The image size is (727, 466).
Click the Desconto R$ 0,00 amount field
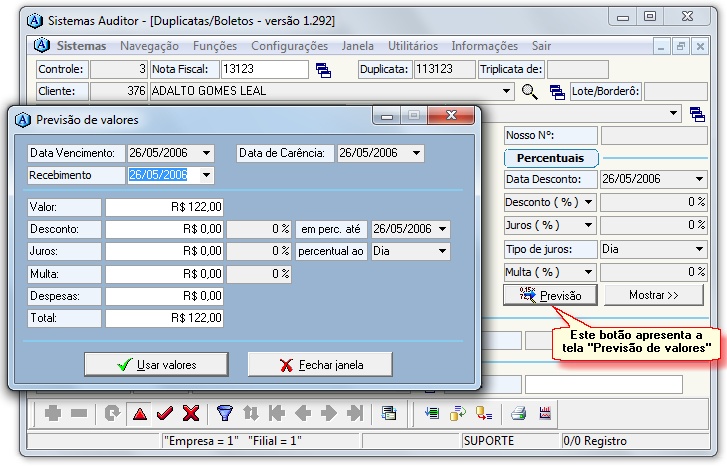tap(165, 229)
